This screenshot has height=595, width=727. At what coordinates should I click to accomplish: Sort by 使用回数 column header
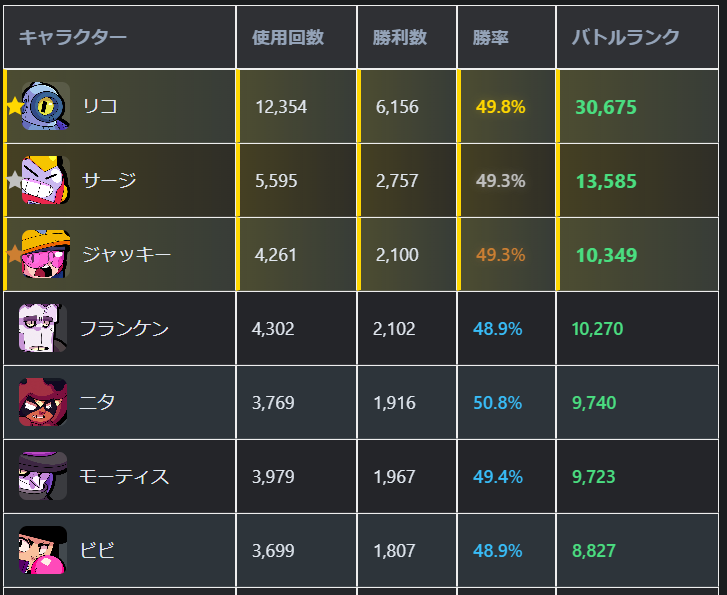click(288, 38)
